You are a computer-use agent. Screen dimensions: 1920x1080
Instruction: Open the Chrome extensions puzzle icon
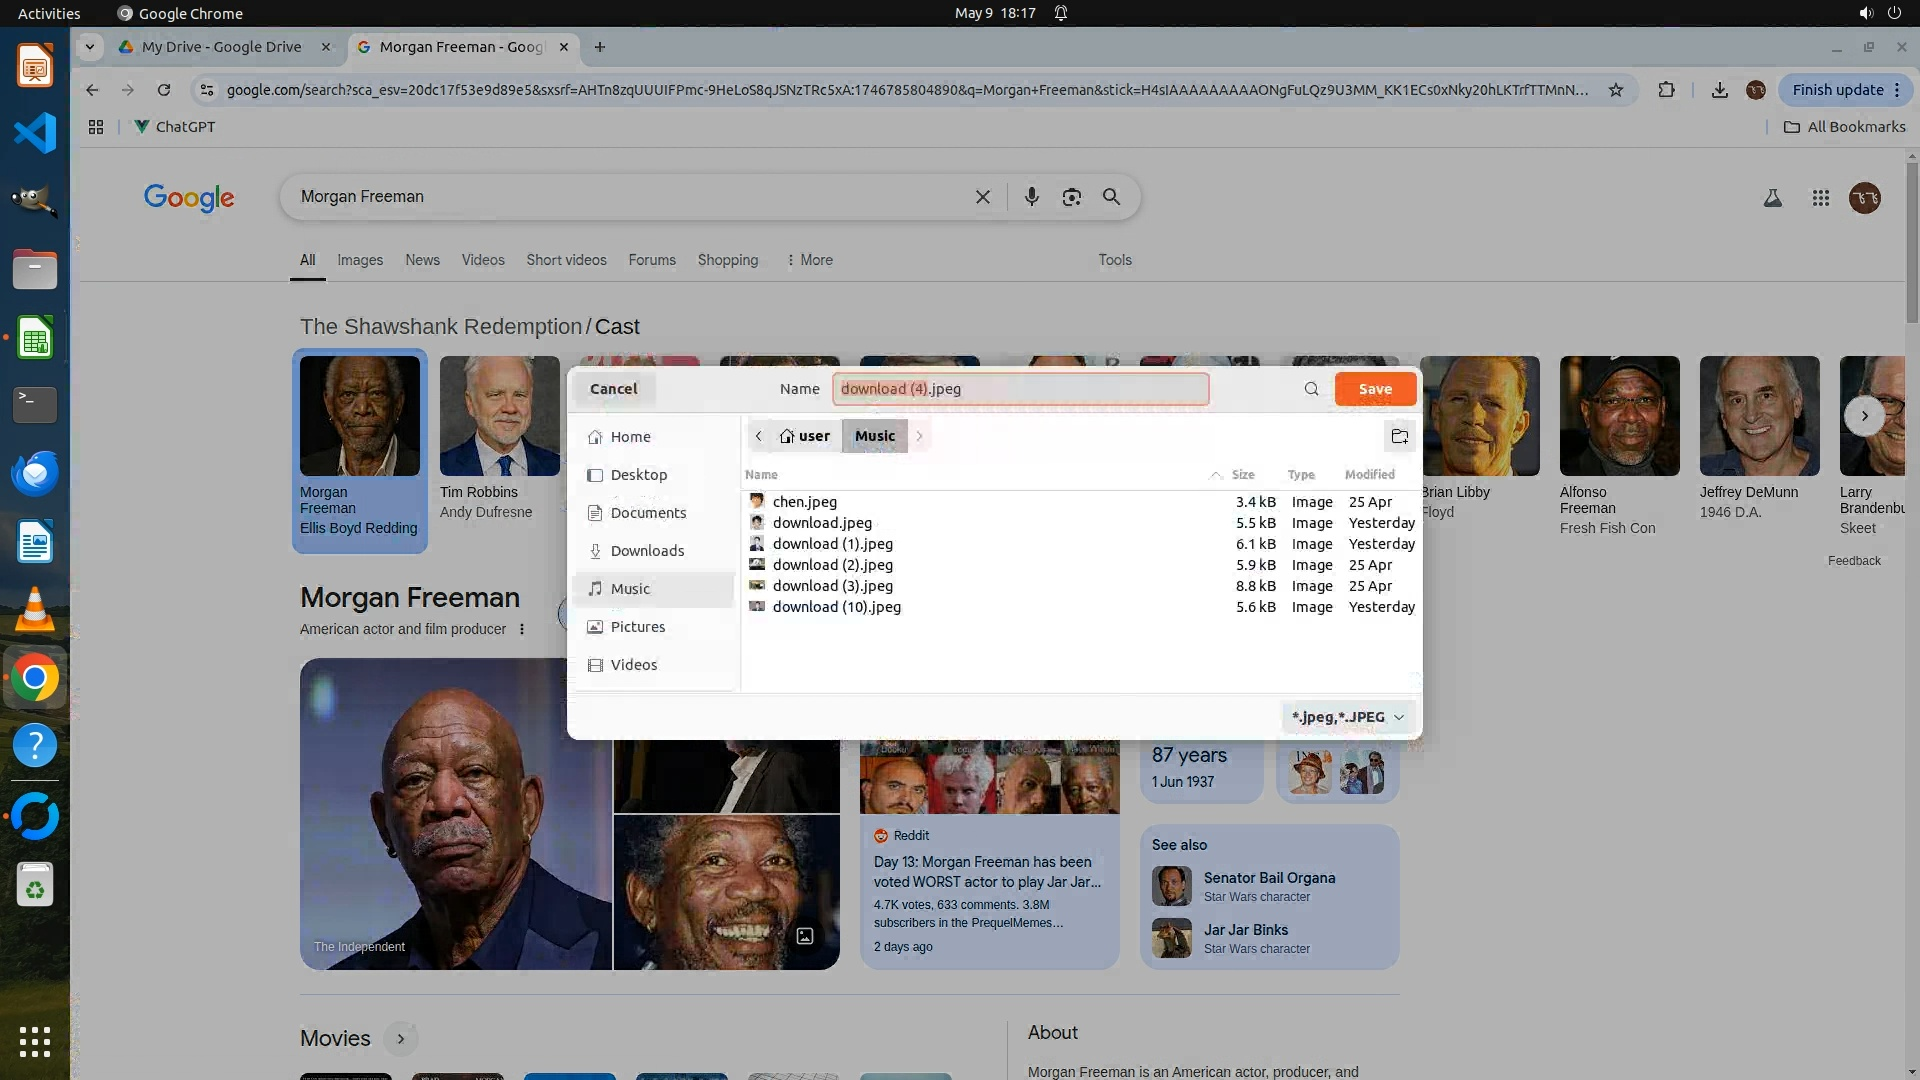(1666, 90)
